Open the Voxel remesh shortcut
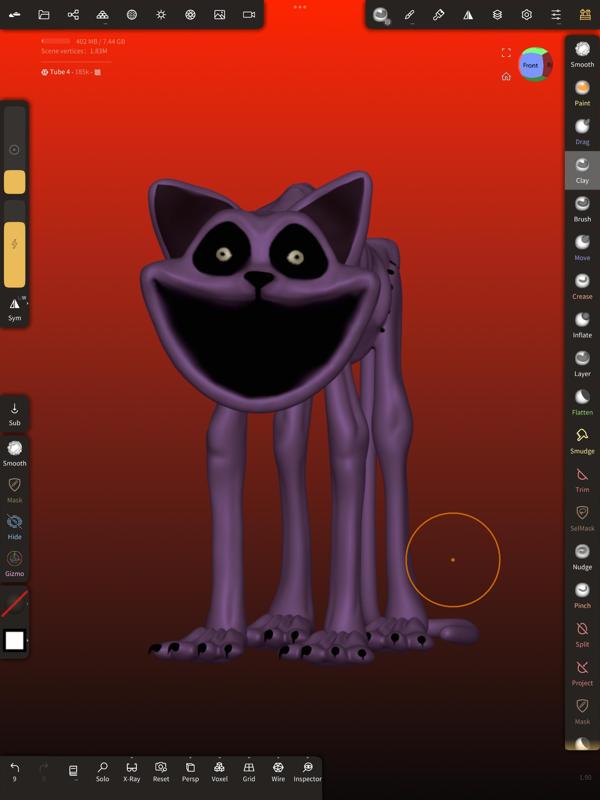This screenshot has width=600, height=800. click(219, 772)
